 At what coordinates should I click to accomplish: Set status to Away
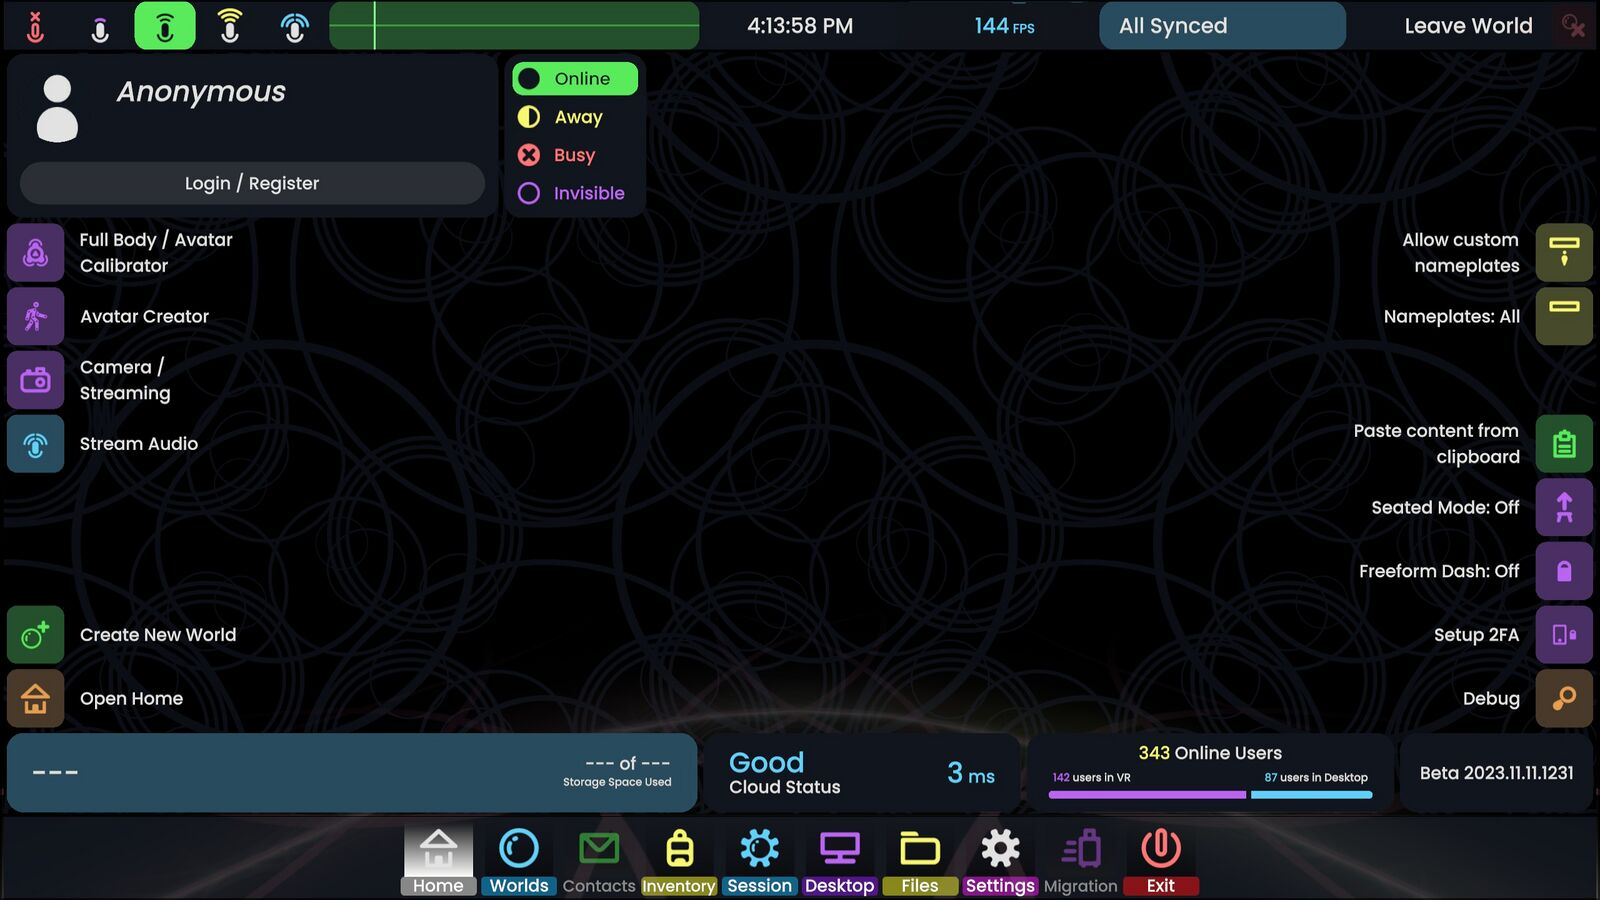(577, 117)
